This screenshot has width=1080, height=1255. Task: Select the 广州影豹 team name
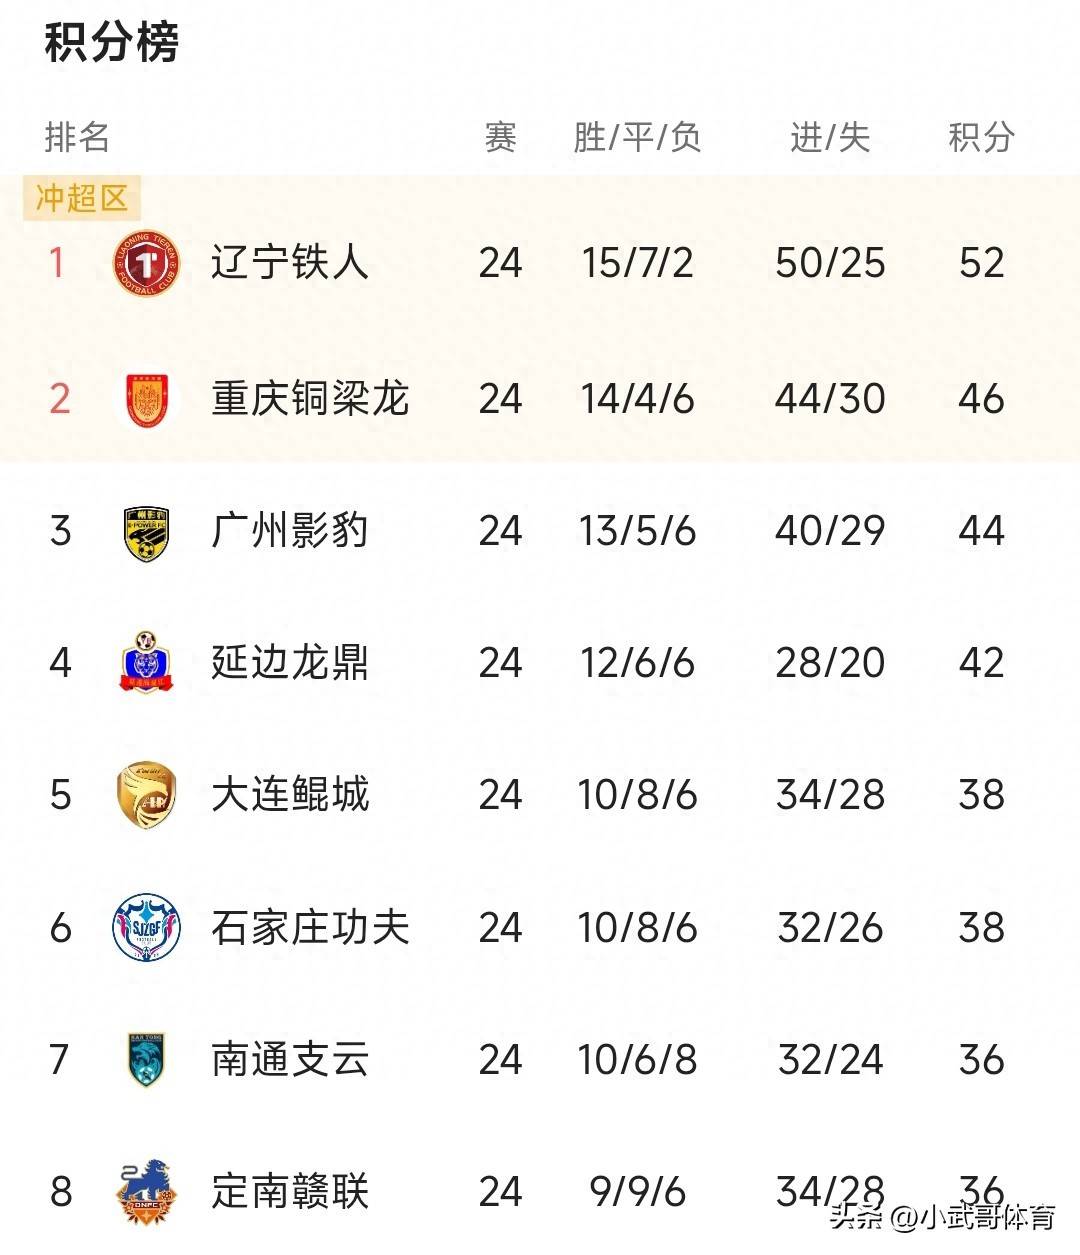pyautogui.click(x=290, y=531)
